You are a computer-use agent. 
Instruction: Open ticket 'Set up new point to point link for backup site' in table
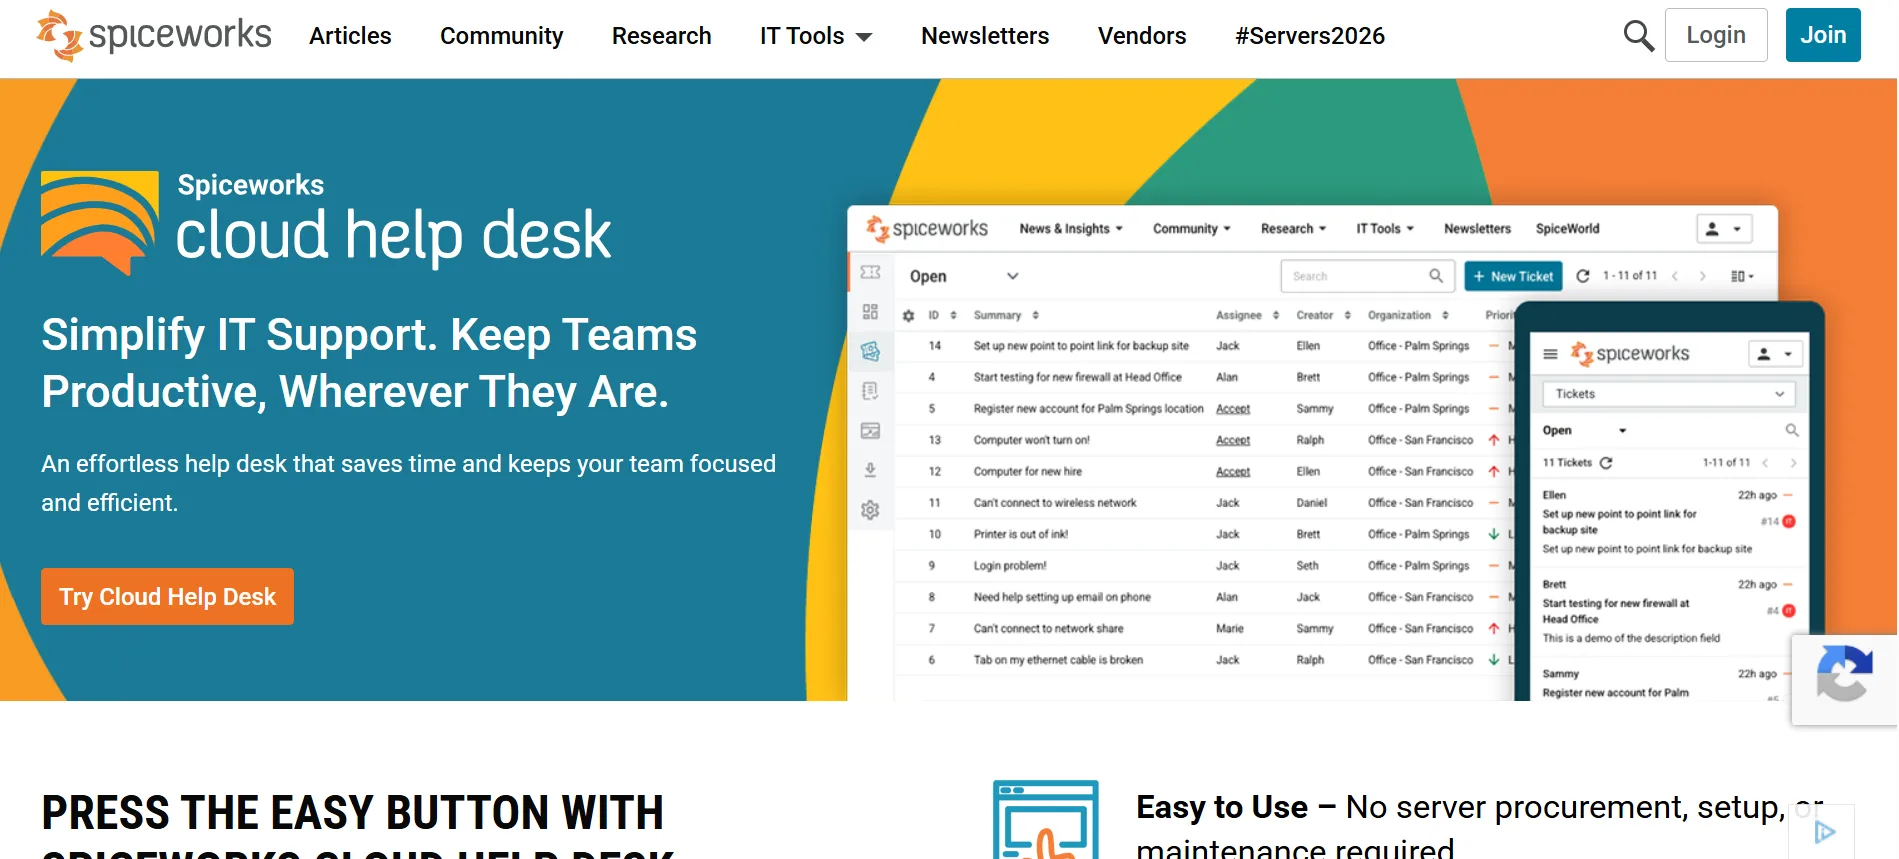pos(1081,346)
